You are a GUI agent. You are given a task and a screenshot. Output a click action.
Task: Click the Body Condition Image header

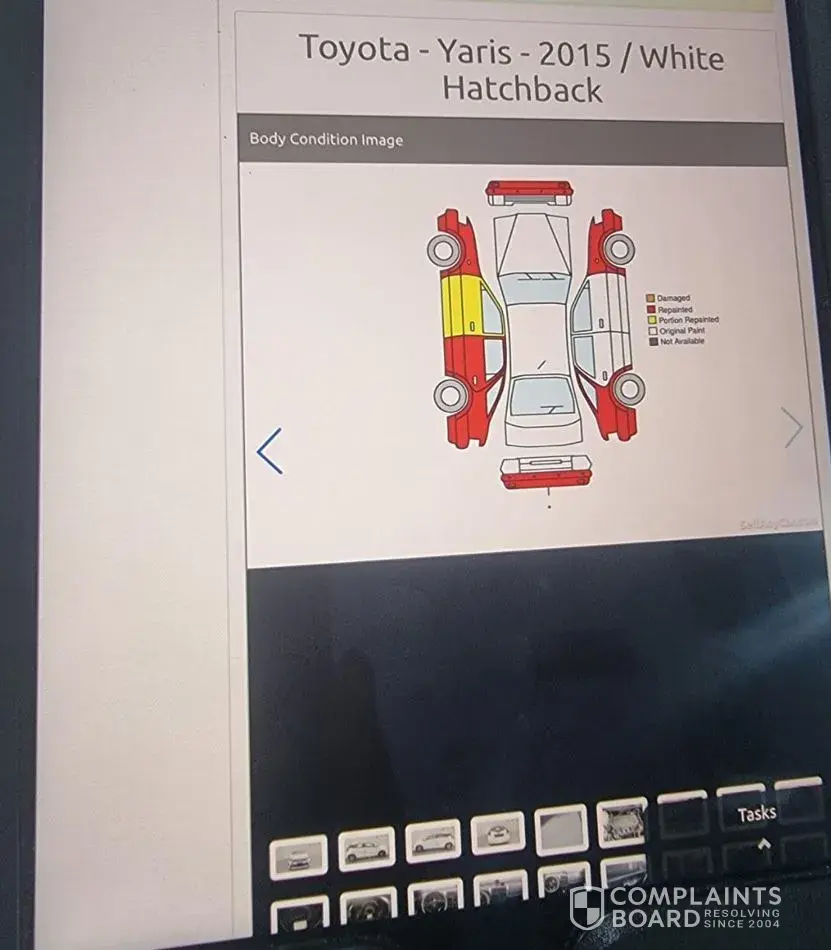click(x=512, y=139)
